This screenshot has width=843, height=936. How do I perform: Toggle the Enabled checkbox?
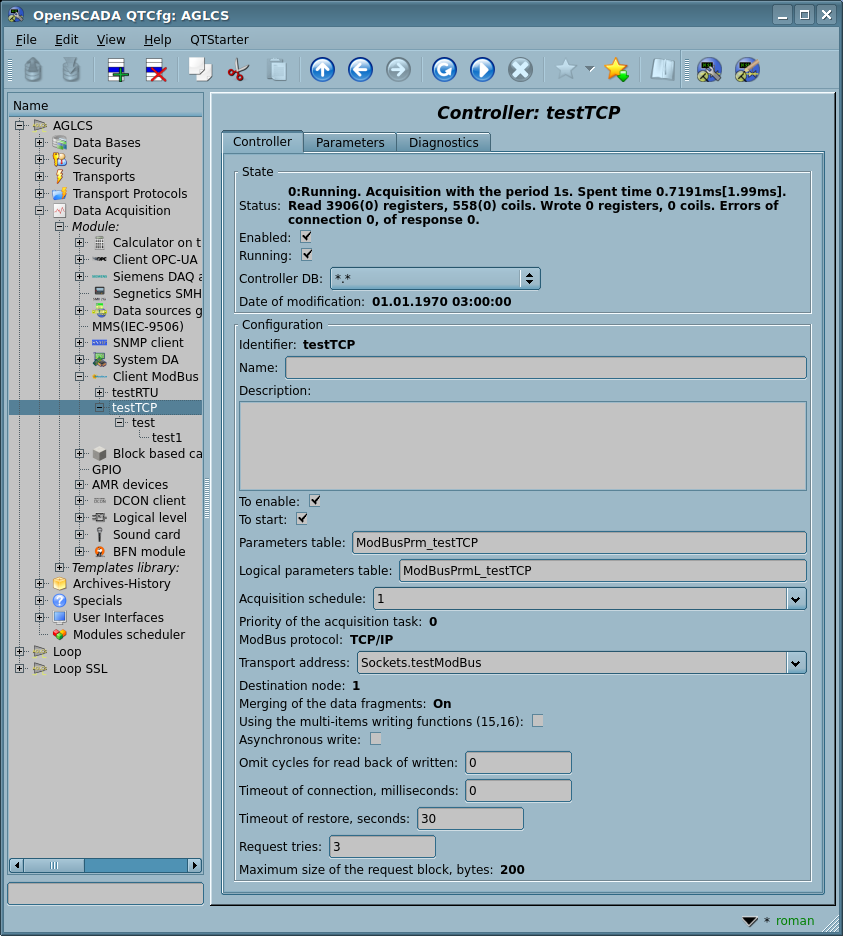click(x=306, y=237)
